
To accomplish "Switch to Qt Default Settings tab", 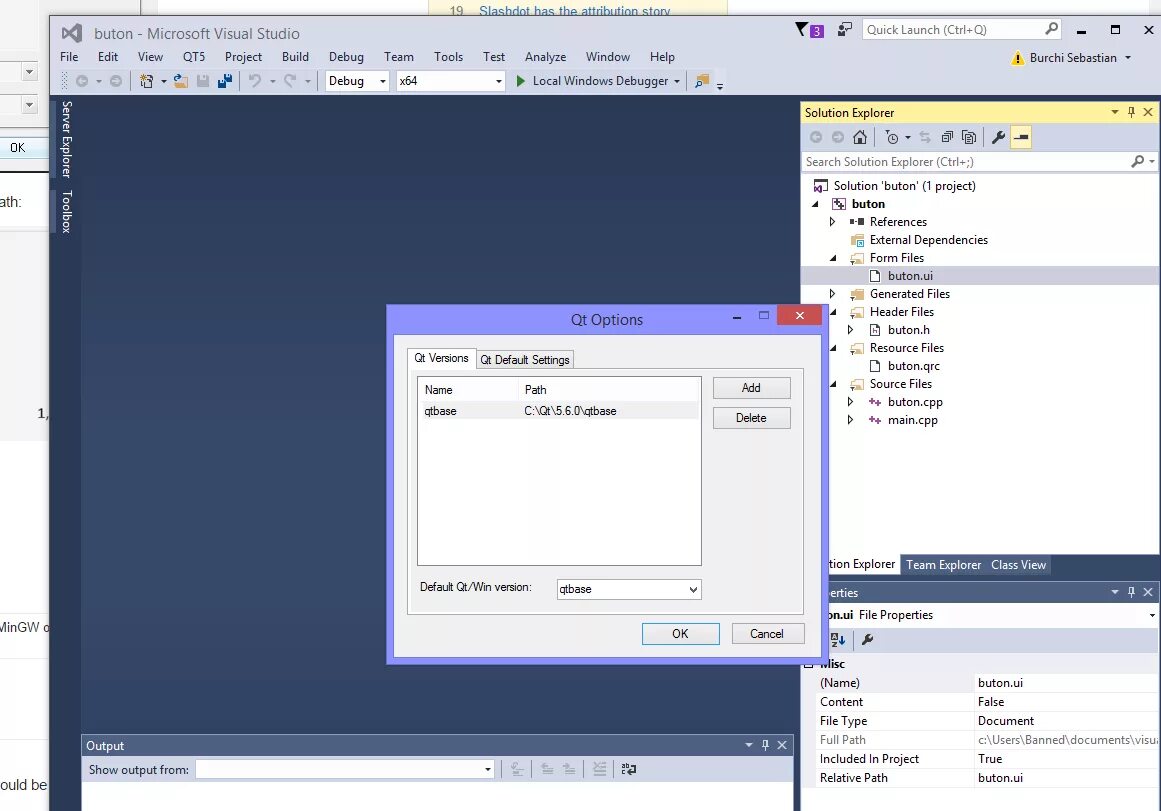I will point(525,360).
